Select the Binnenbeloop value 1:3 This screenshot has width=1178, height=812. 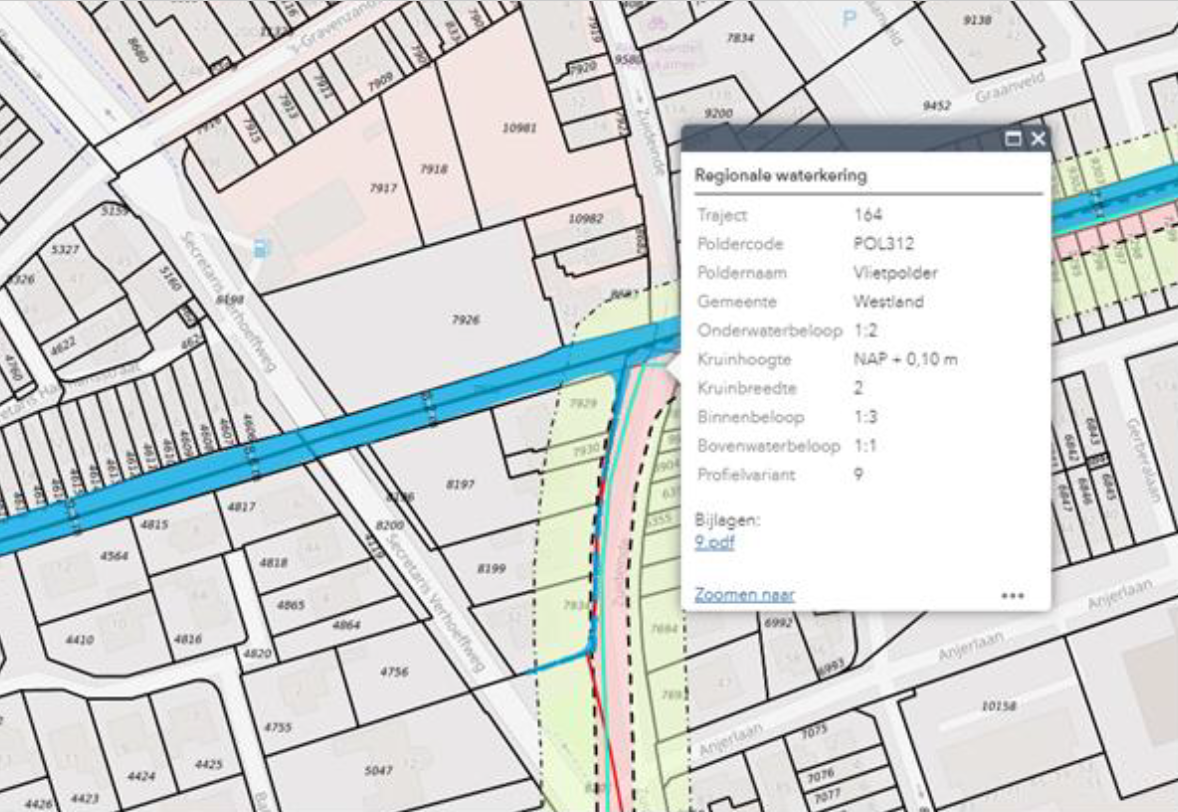865,417
